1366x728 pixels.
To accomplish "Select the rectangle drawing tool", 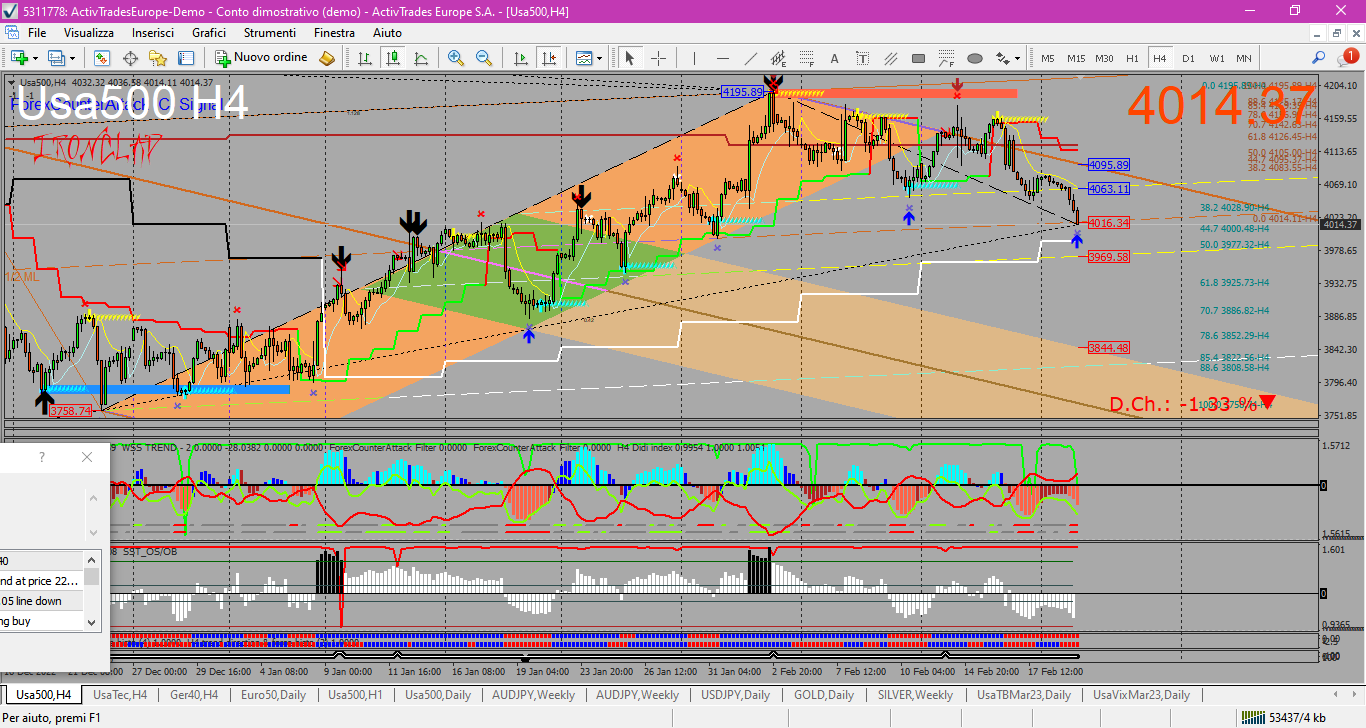I will click(x=918, y=58).
